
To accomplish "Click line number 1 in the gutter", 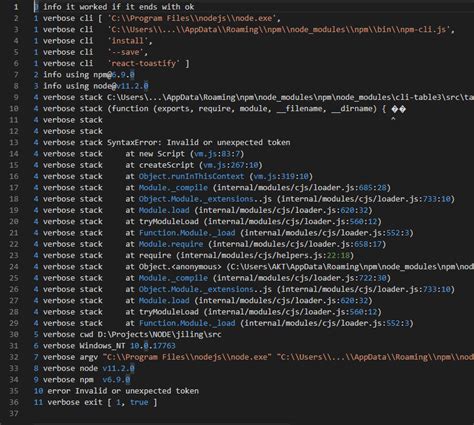I will click(x=16, y=7).
